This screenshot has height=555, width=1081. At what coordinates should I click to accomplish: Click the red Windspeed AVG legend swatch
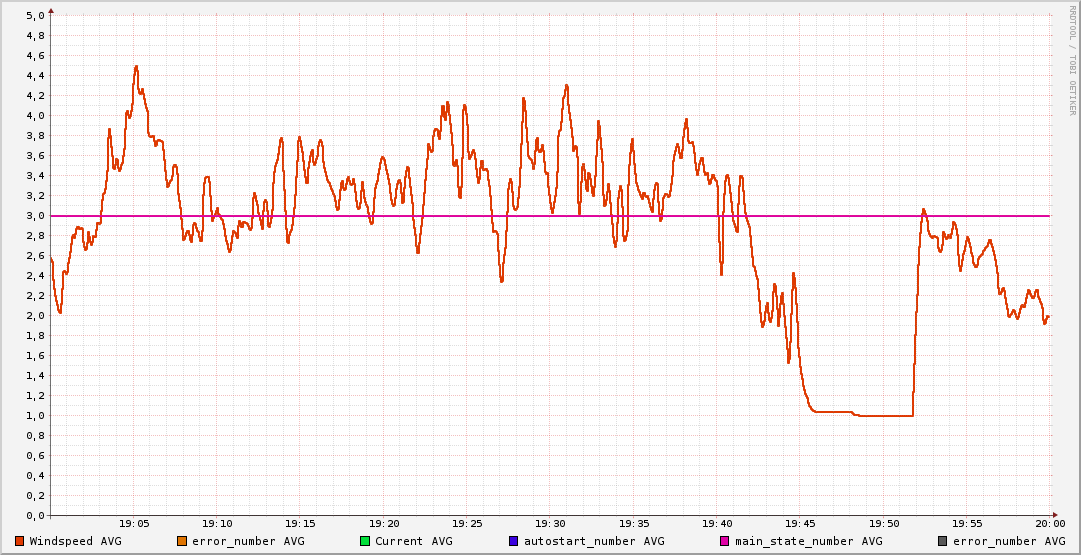pos(20,541)
